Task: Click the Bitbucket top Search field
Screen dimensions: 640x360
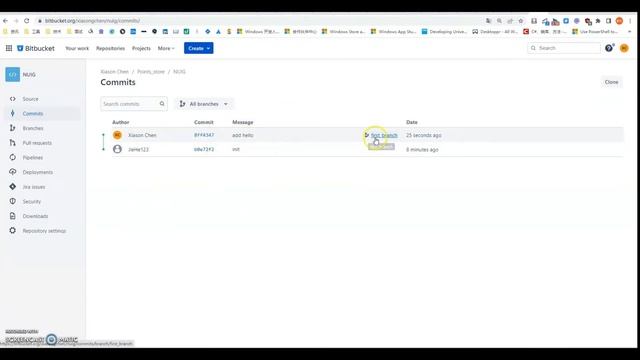Action: 564,48
